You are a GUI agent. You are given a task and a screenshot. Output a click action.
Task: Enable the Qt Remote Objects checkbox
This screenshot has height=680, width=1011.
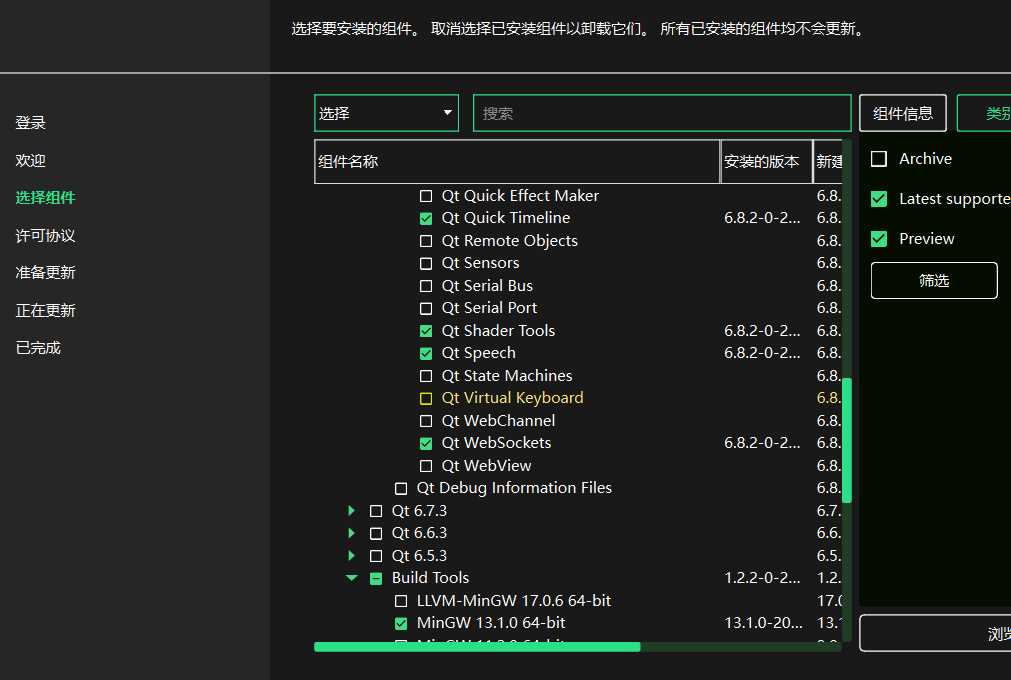click(x=426, y=241)
